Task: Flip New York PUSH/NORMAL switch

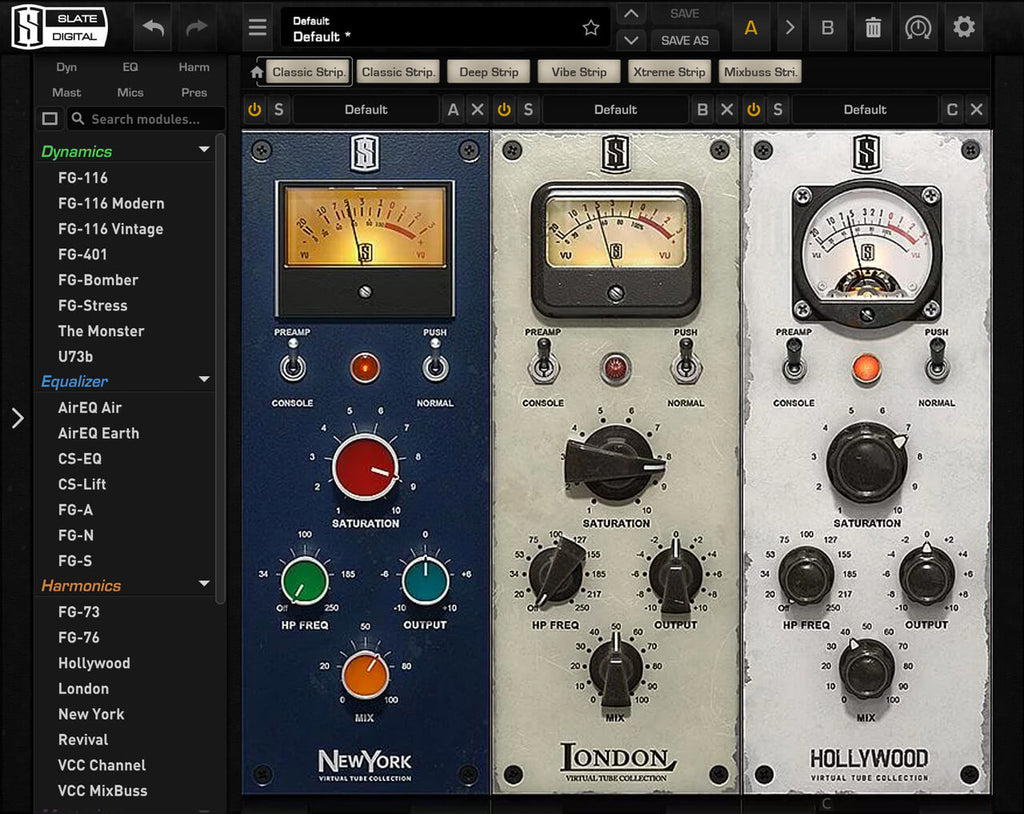Action: point(435,363)
